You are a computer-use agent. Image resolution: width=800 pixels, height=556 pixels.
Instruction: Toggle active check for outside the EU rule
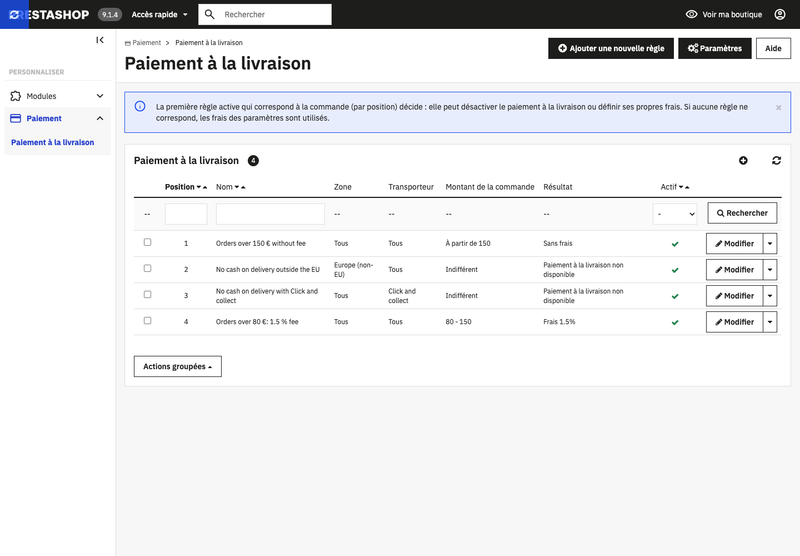pyautogui.click(x=675, y=270)
